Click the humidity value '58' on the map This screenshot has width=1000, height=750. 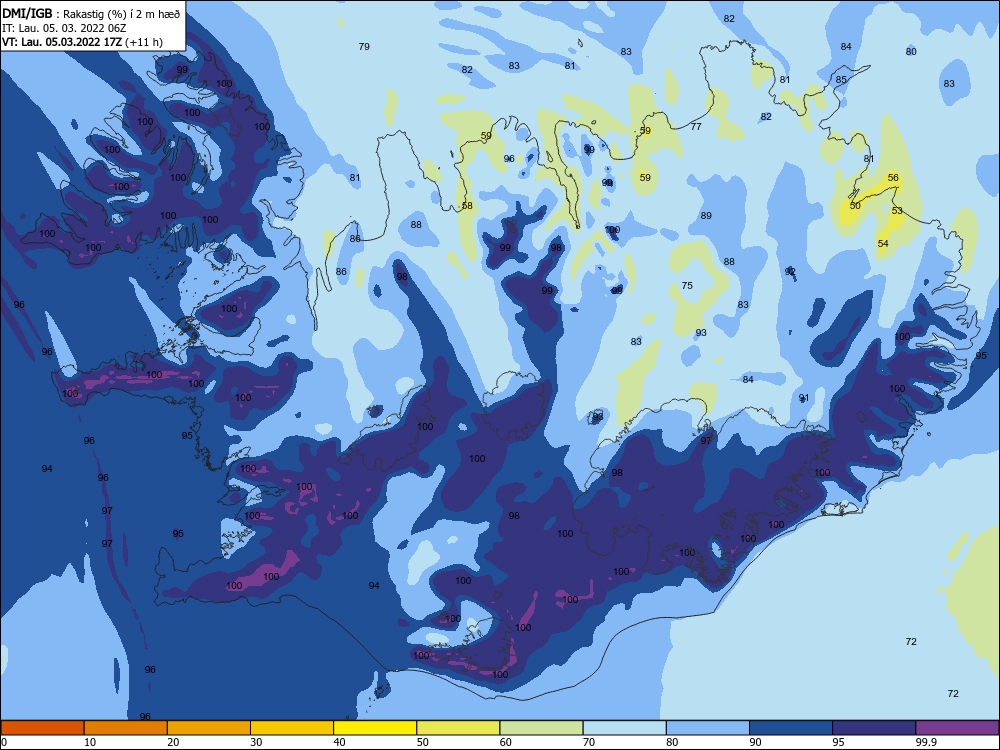click(467, 206)
